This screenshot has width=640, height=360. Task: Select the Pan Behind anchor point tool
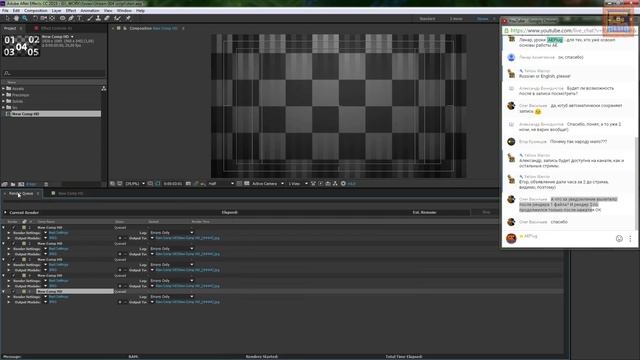coord(52,18)
